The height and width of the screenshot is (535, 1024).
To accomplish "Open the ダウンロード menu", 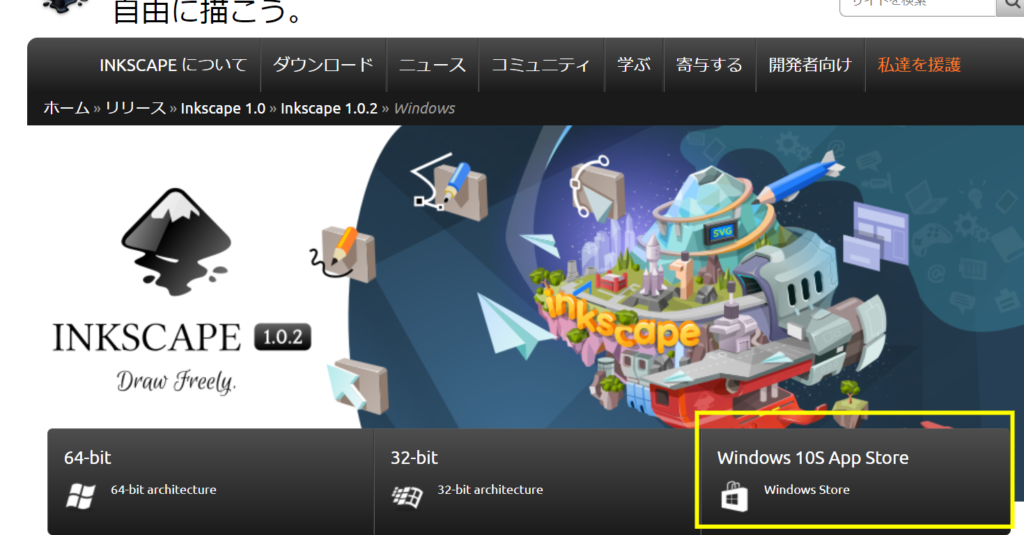I will point(323,65).
